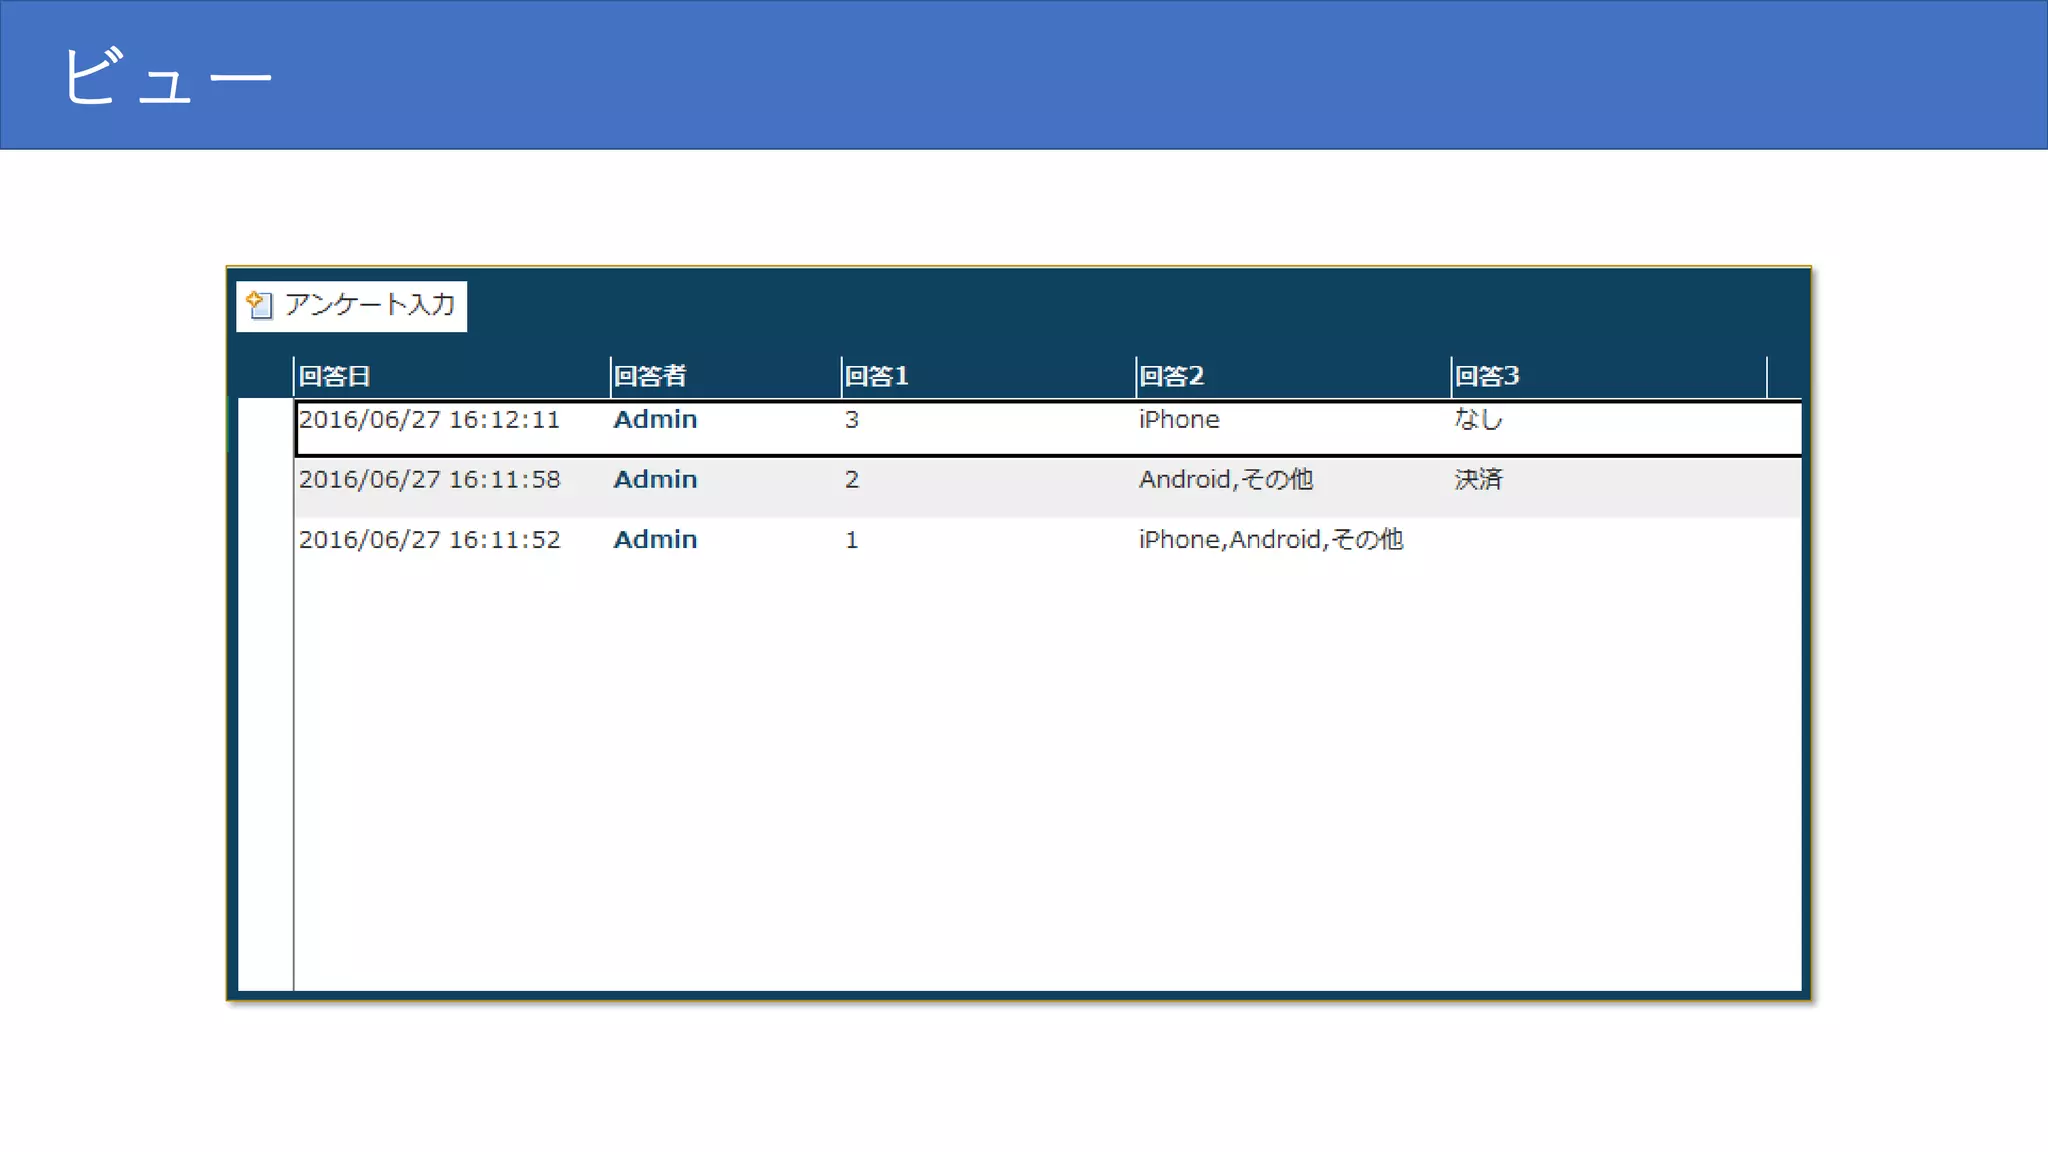Click Admin in the third row
The height and width of the screenshot is (1152, 2048).
coord(655,540)
